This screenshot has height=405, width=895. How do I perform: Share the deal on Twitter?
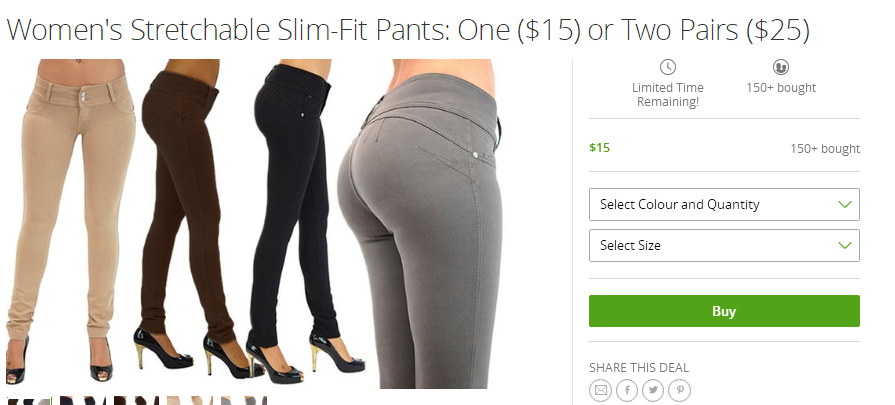pyautogui.click(x=653, y=390)
